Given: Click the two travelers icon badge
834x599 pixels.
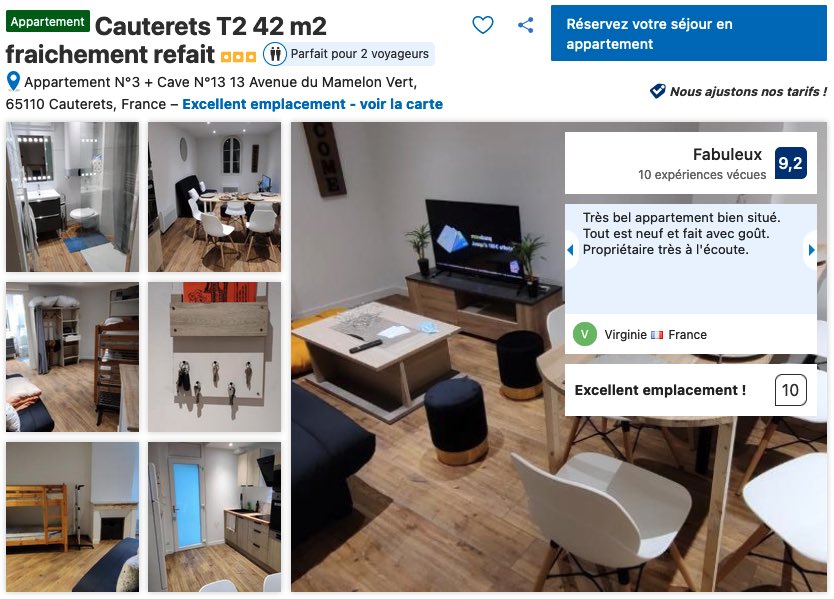Looking at the screenshot, I should click(x=275, y=54).
